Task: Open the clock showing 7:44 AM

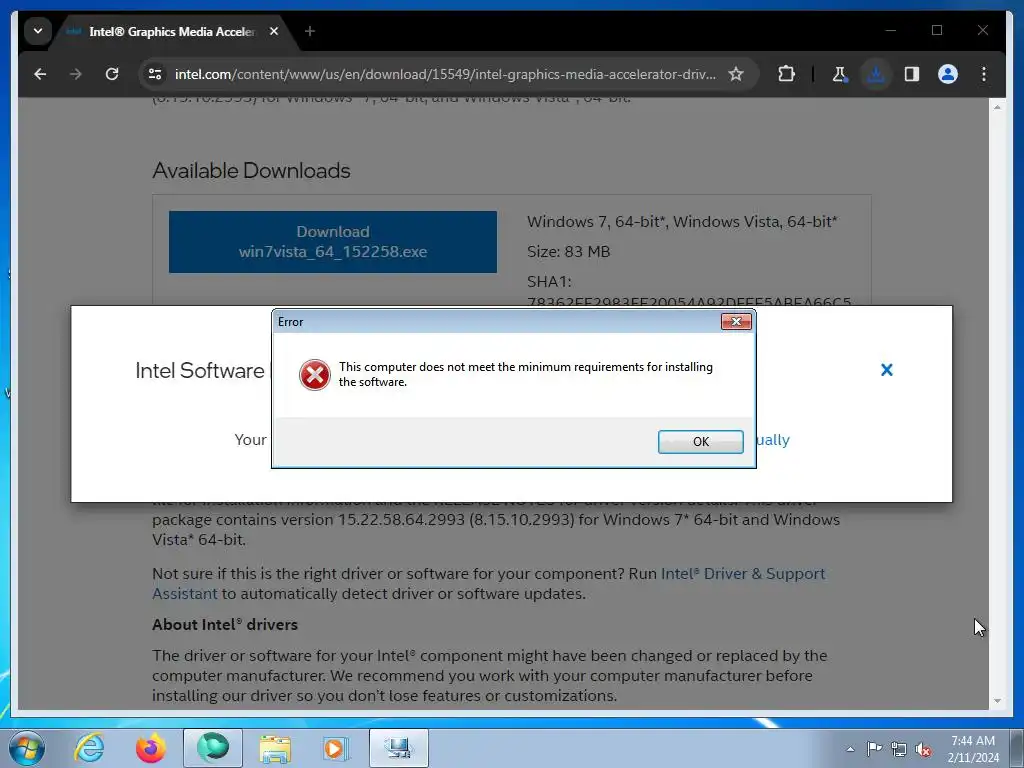Action: point(973,748)
